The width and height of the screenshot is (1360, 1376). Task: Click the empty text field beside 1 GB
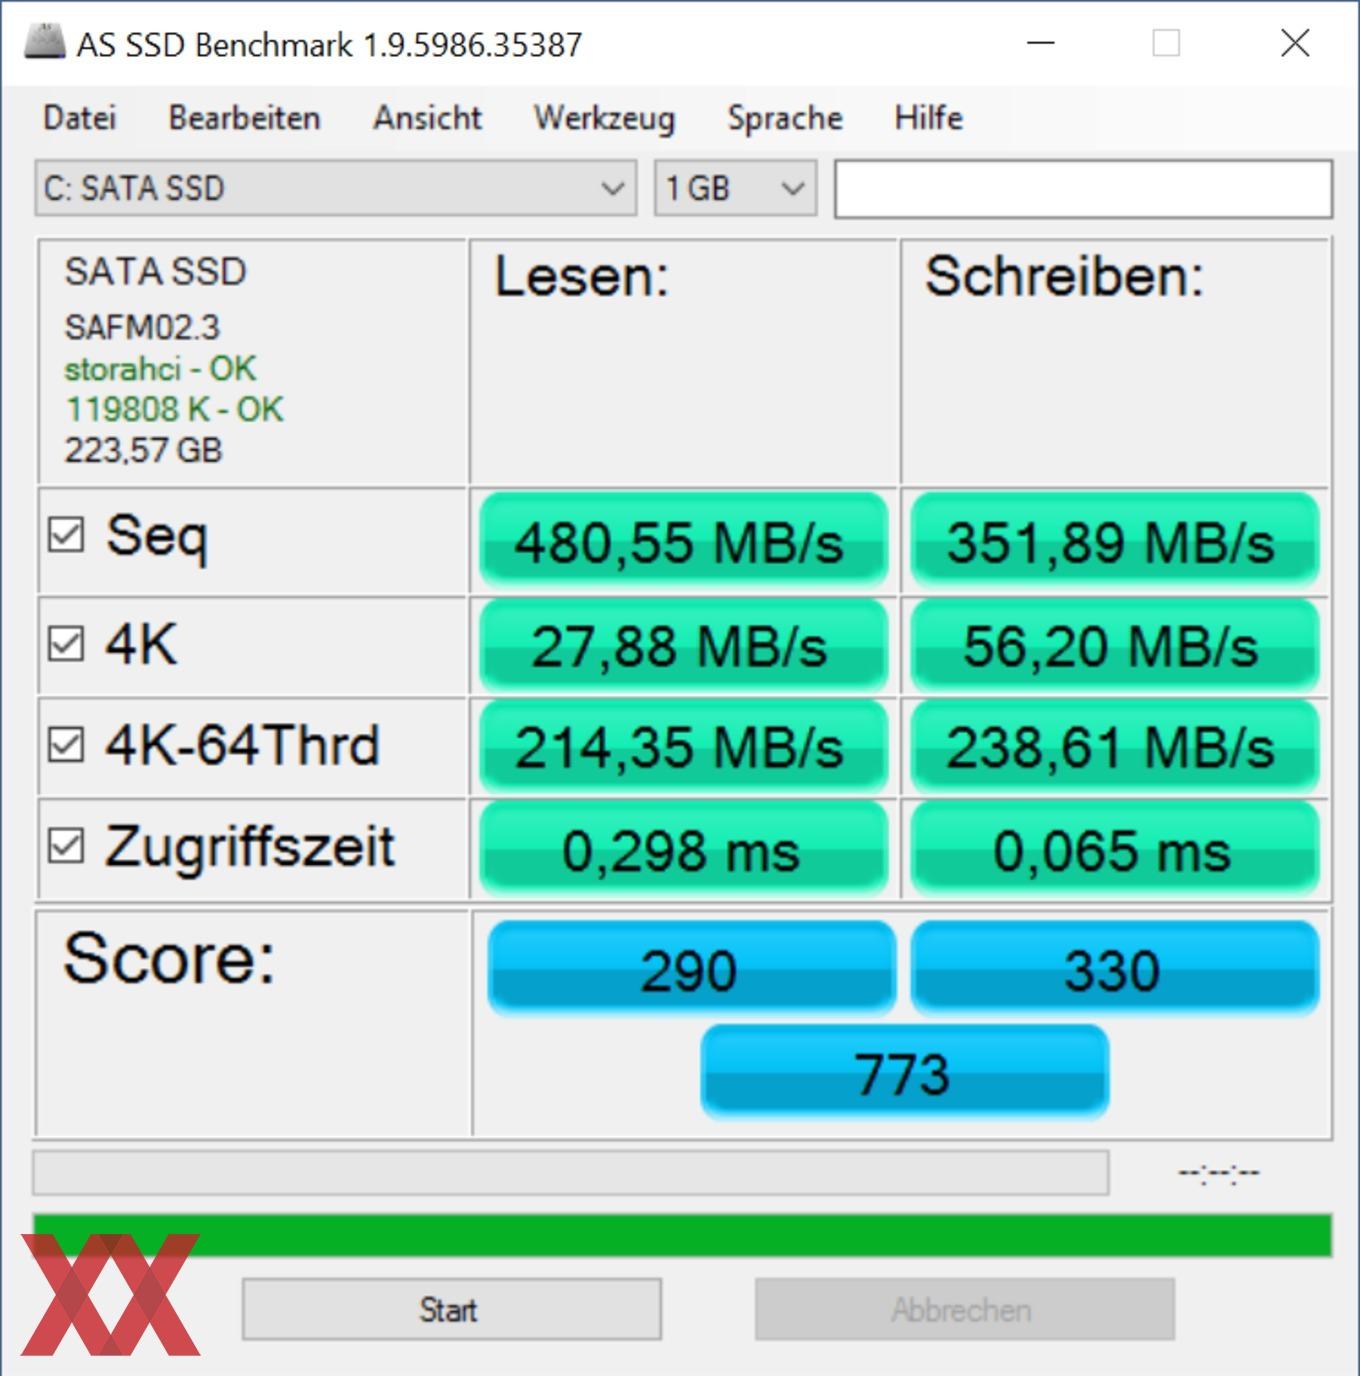(1083, 188)
